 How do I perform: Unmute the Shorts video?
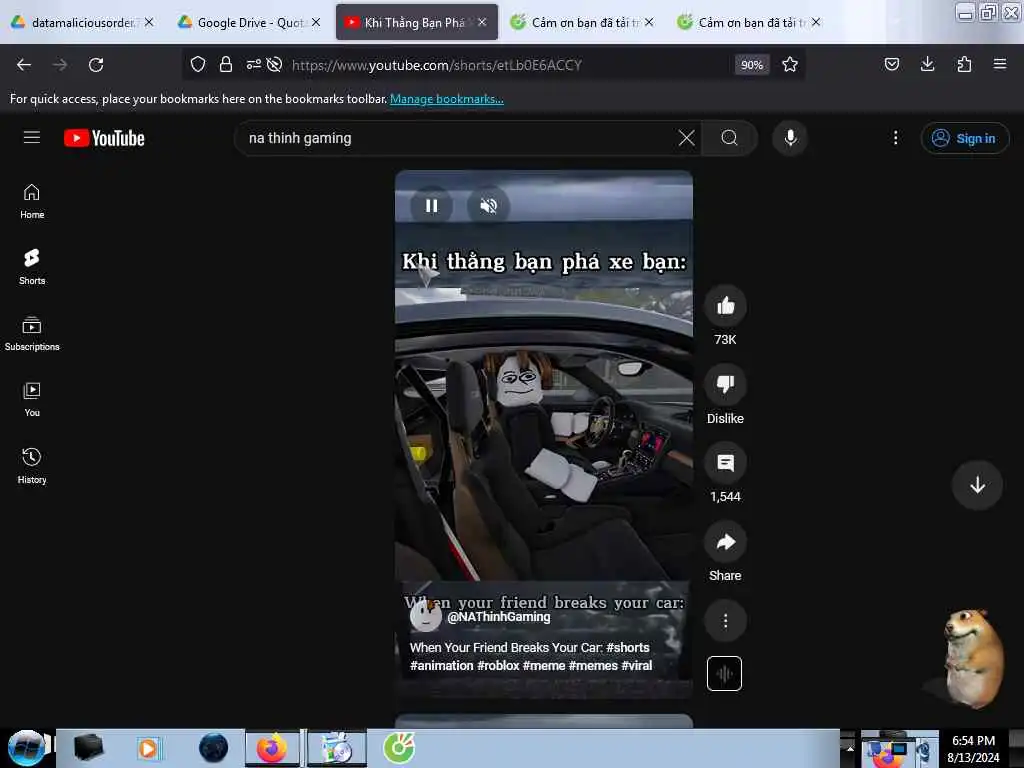tap(488, 206)
